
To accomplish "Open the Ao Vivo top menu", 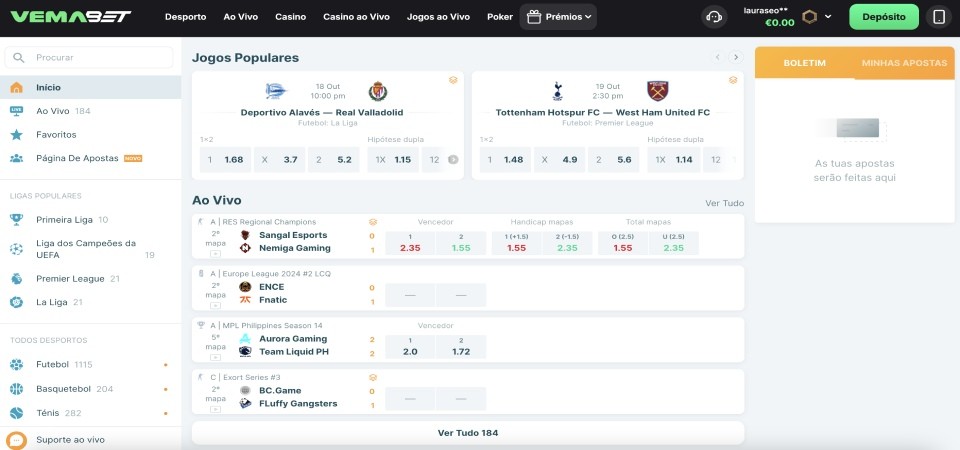I will pyautogui.click(x=241, y=17).
